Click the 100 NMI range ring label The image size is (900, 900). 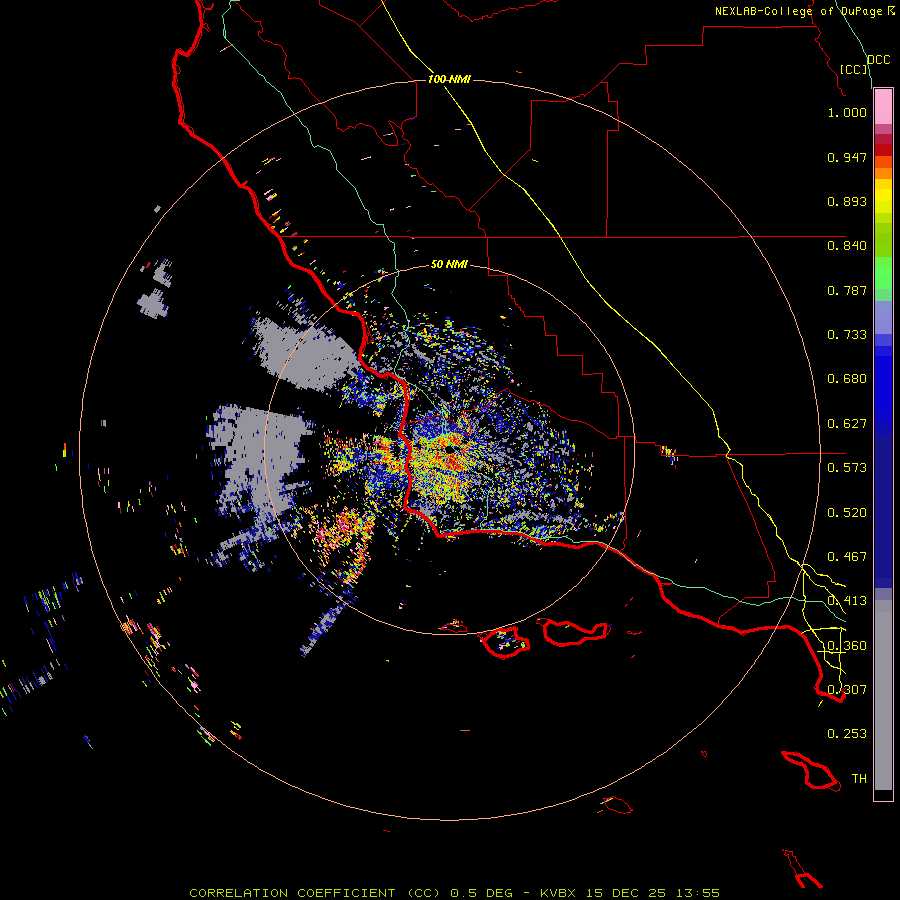tap(449, 79)
